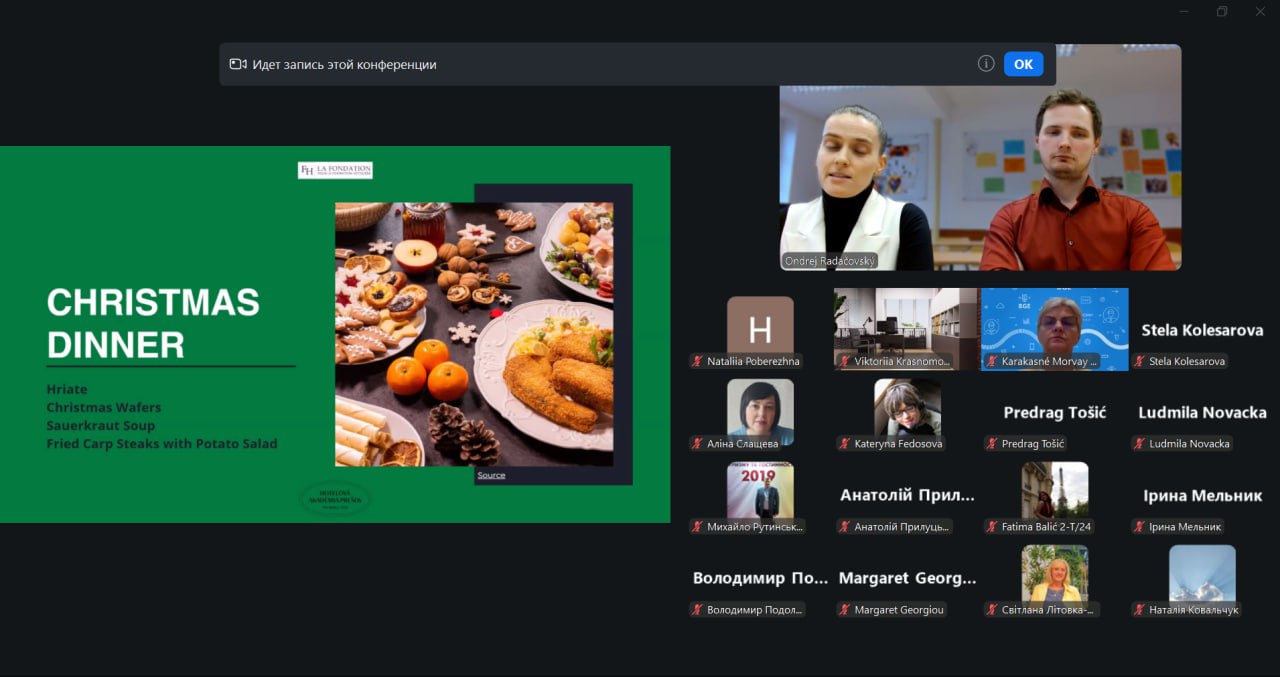This screenshot has width=1280, height=677.
Task: Click 'Fried Carp Steaks with Potato Salad' line
Action: point(162,443)
